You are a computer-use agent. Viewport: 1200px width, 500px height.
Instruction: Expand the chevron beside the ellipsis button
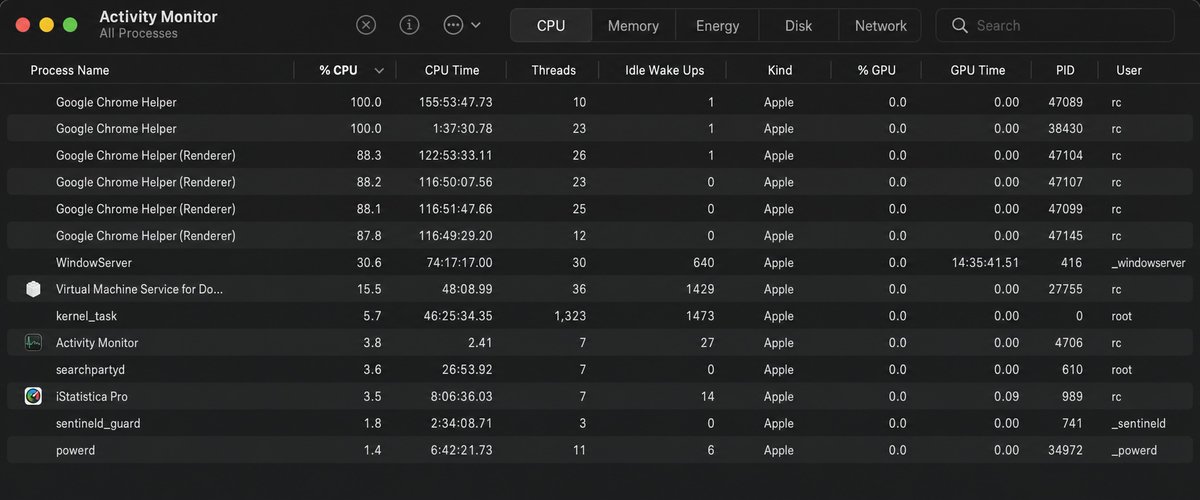pyautogui.click(x=475, y=25)
